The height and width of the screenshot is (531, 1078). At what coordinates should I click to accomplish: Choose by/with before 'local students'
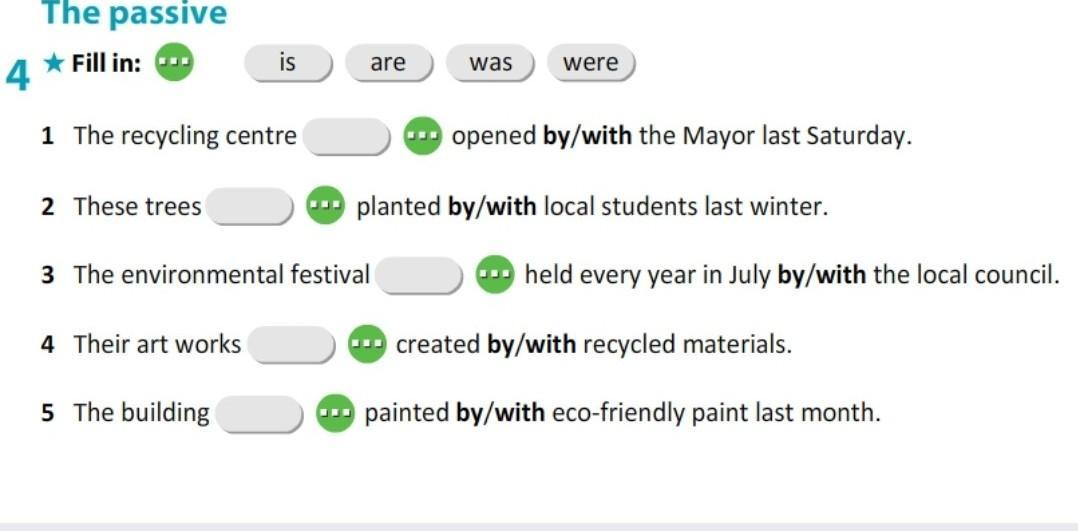[x=492, y=206]
